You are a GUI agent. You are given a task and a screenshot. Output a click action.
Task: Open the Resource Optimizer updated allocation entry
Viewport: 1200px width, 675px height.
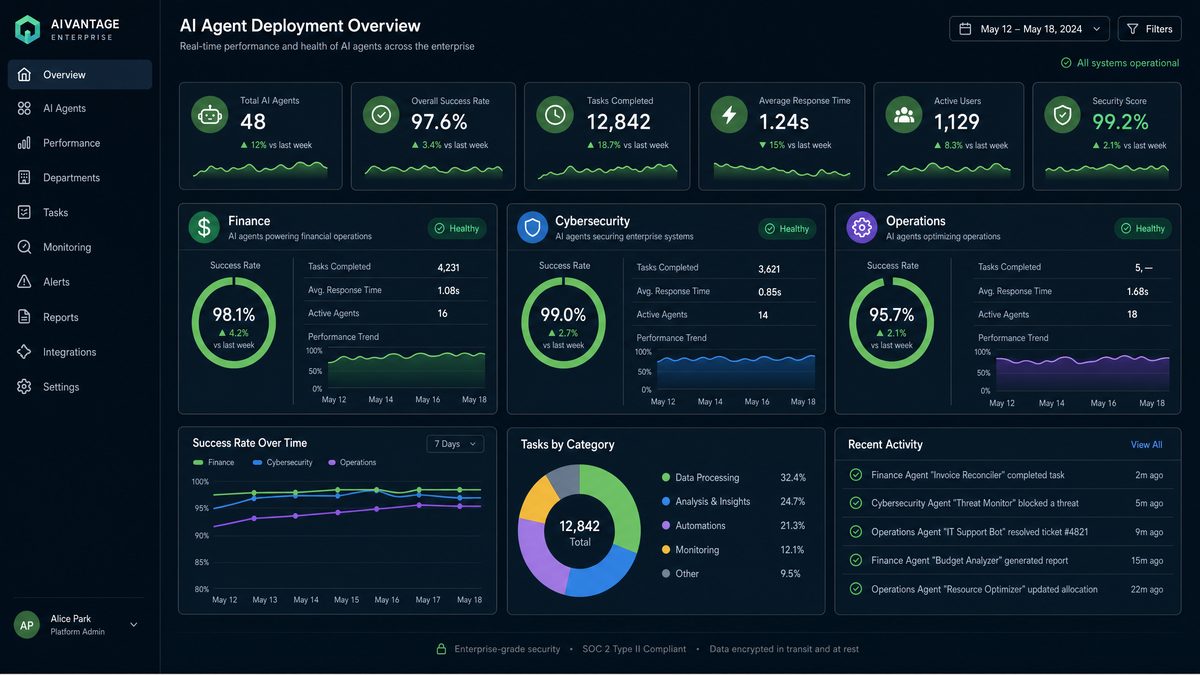click(1006, 589)
